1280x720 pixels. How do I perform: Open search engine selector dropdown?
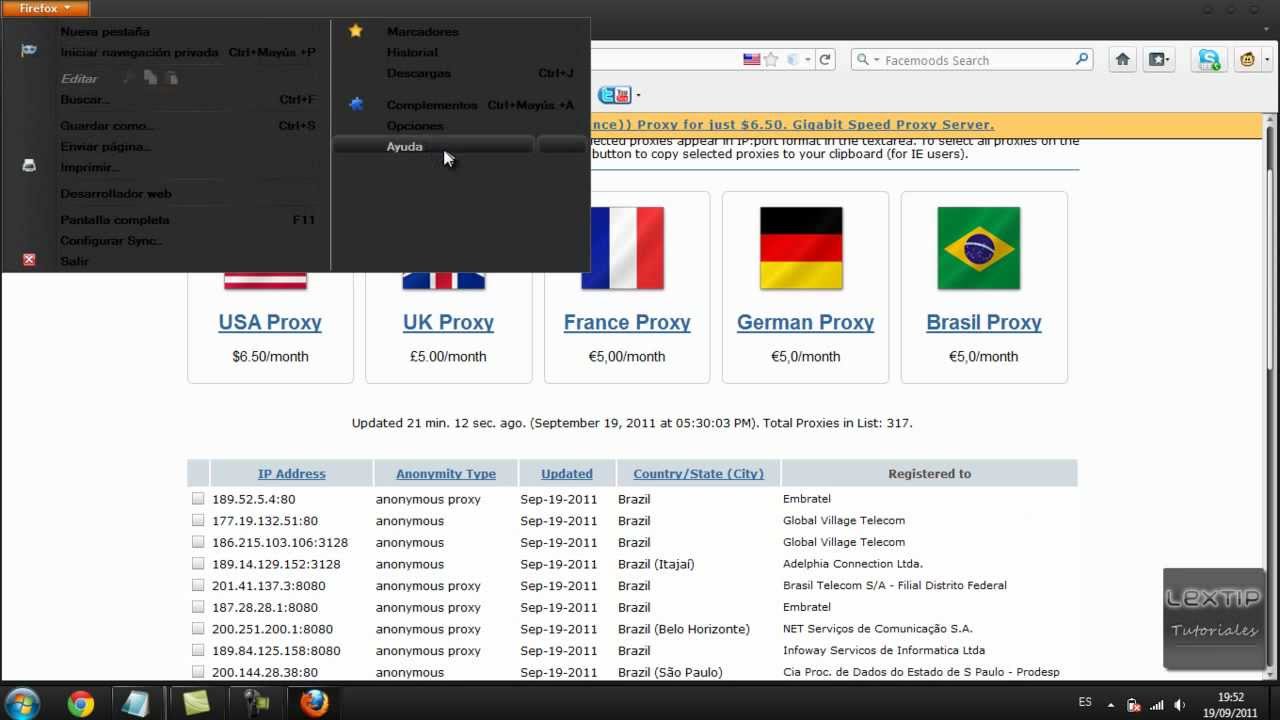coord(867,60)
